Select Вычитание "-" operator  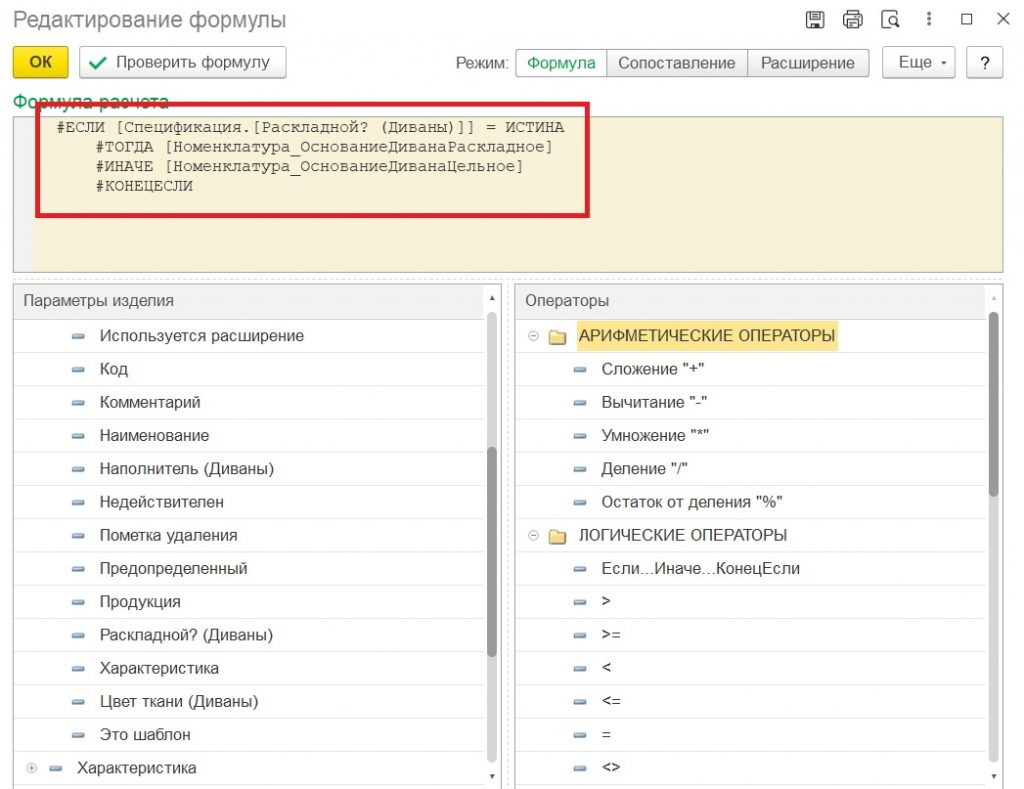750,402
